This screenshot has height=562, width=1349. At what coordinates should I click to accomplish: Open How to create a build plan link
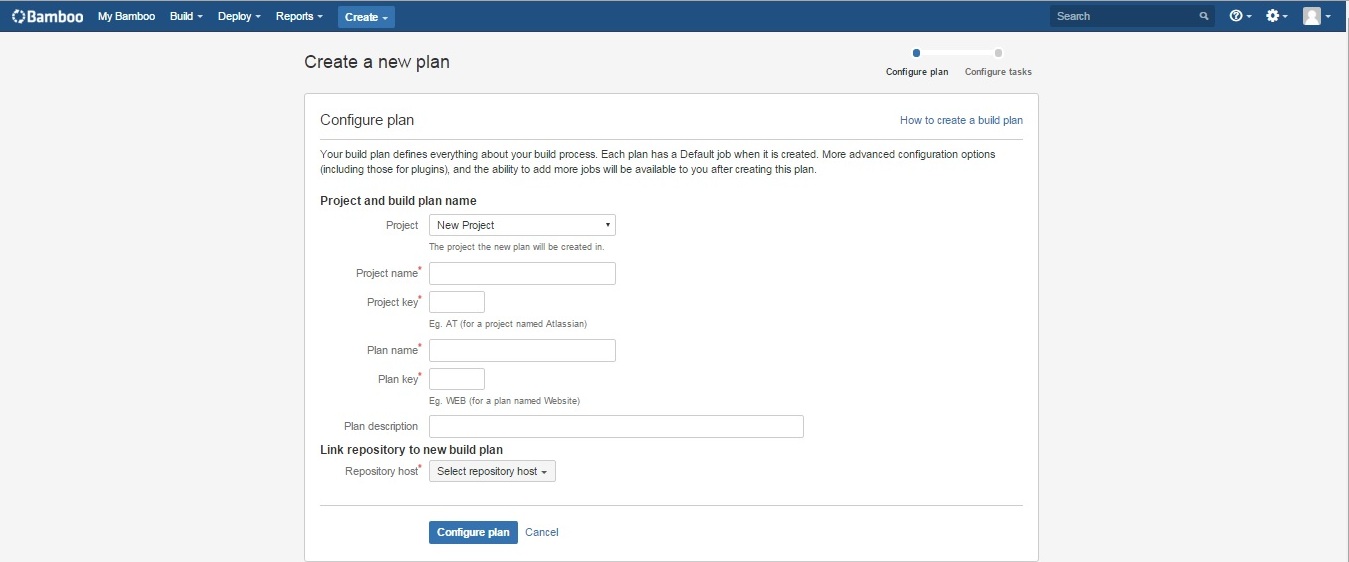[x=961, y=120]
